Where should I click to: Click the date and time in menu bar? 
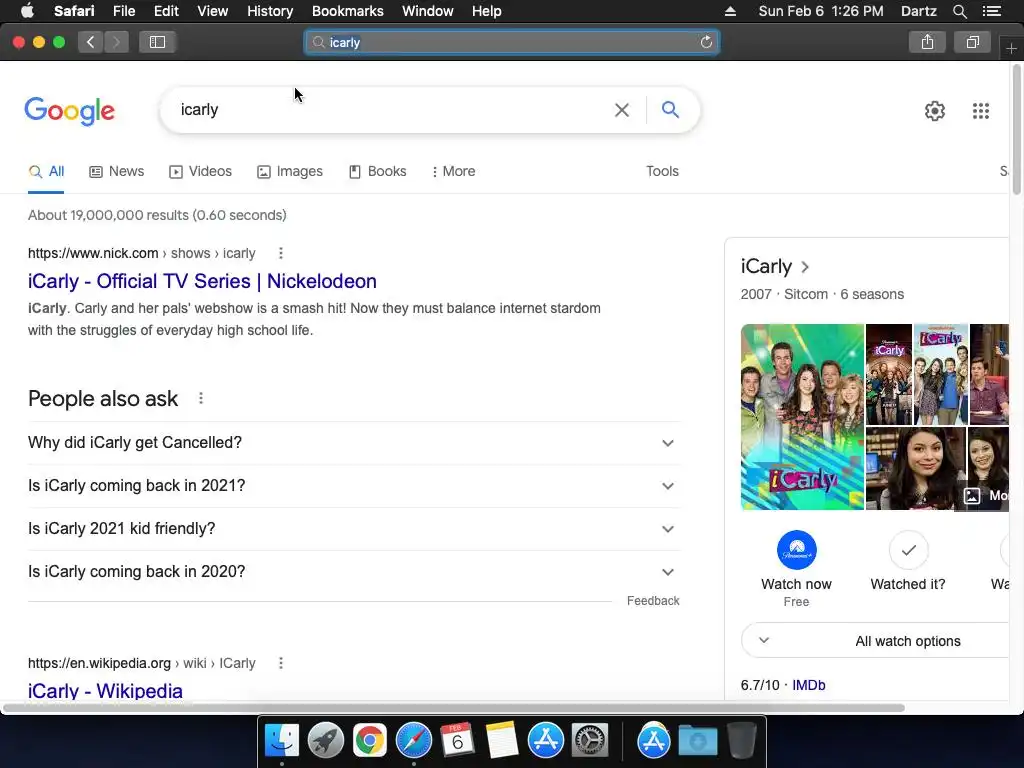821,11
